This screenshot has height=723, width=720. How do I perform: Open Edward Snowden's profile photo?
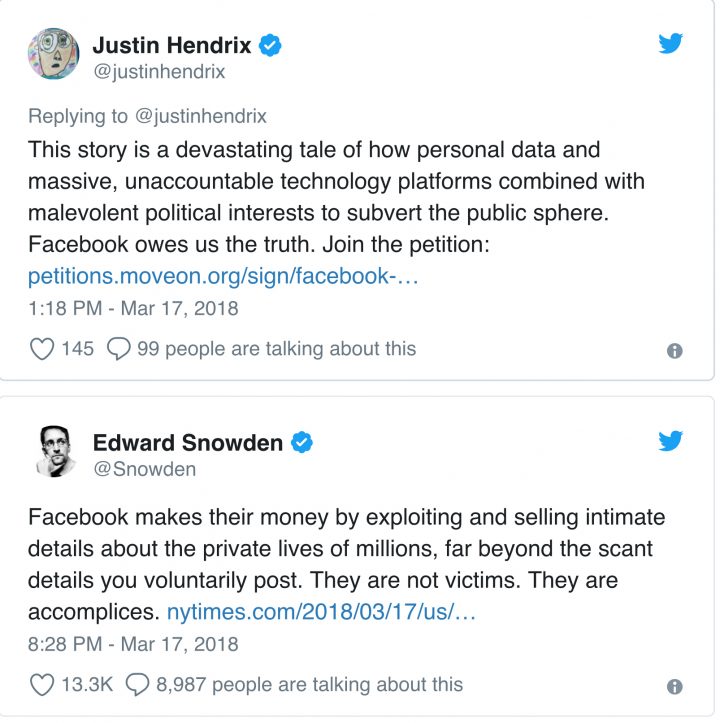click(54, 452)
